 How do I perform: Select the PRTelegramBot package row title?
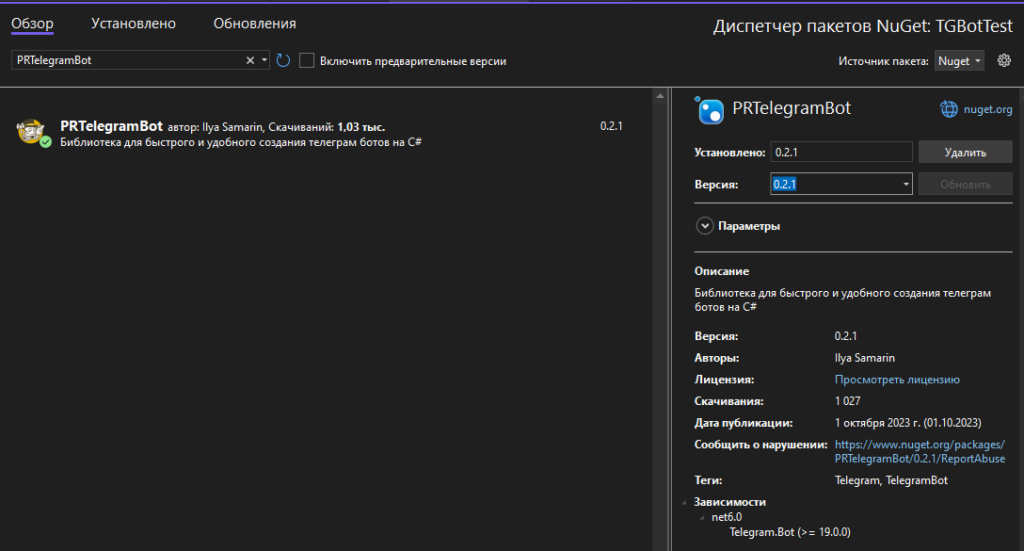click(x=111, y=126)
